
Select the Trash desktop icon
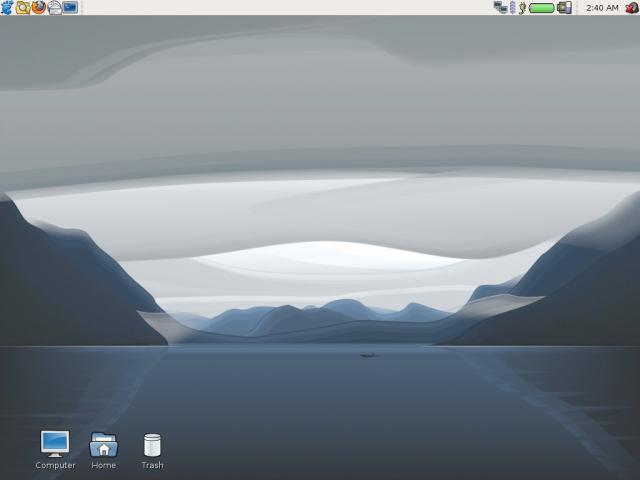(152, 451)
